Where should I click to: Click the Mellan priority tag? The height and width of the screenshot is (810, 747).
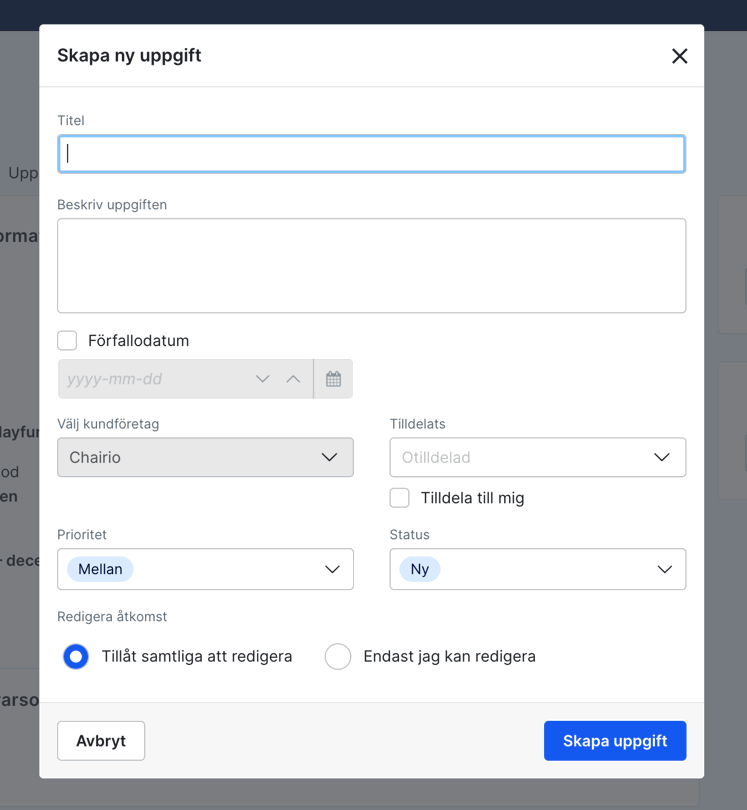(100, 569)
